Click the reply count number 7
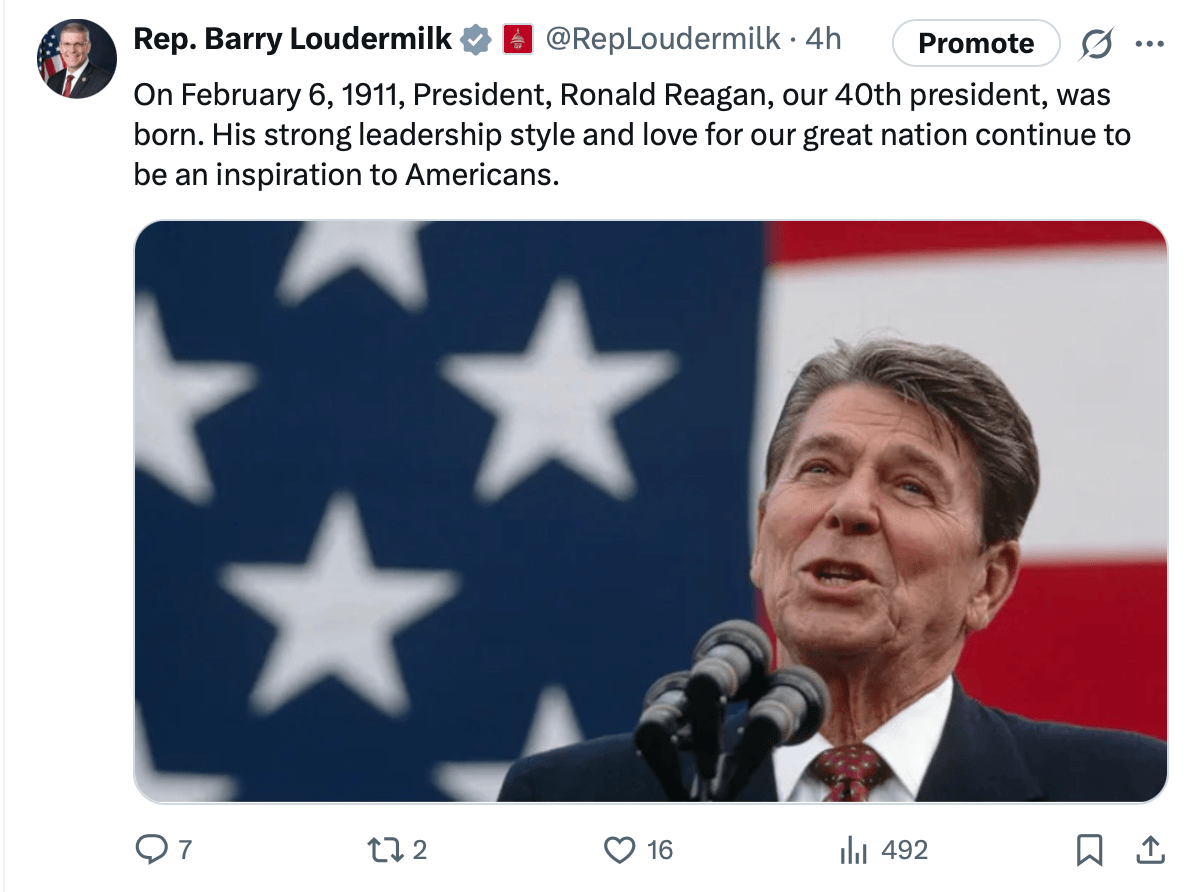The image size is (1200, 892). coord(184,850)
